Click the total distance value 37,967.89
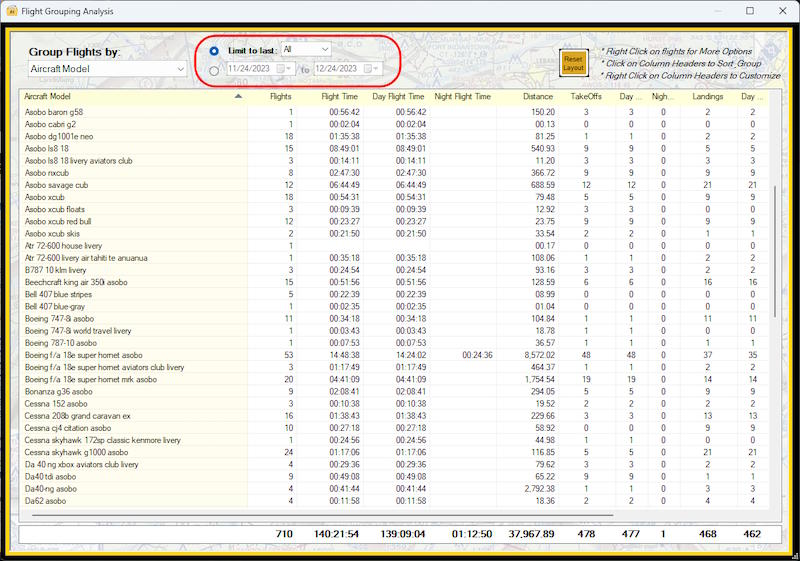800x561 pixels. 531,534
